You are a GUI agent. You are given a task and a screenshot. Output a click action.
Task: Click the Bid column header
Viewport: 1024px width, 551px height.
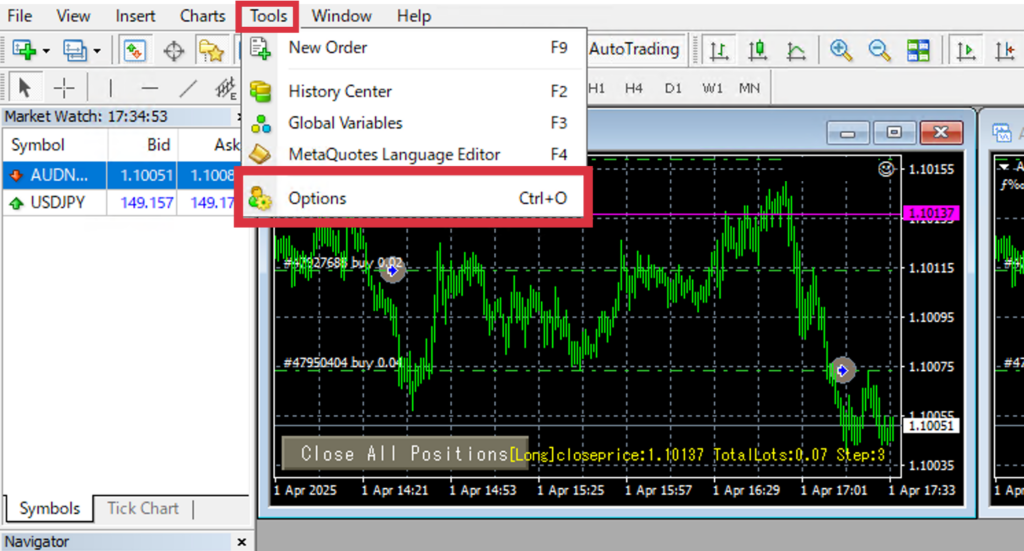pos(143,145)
